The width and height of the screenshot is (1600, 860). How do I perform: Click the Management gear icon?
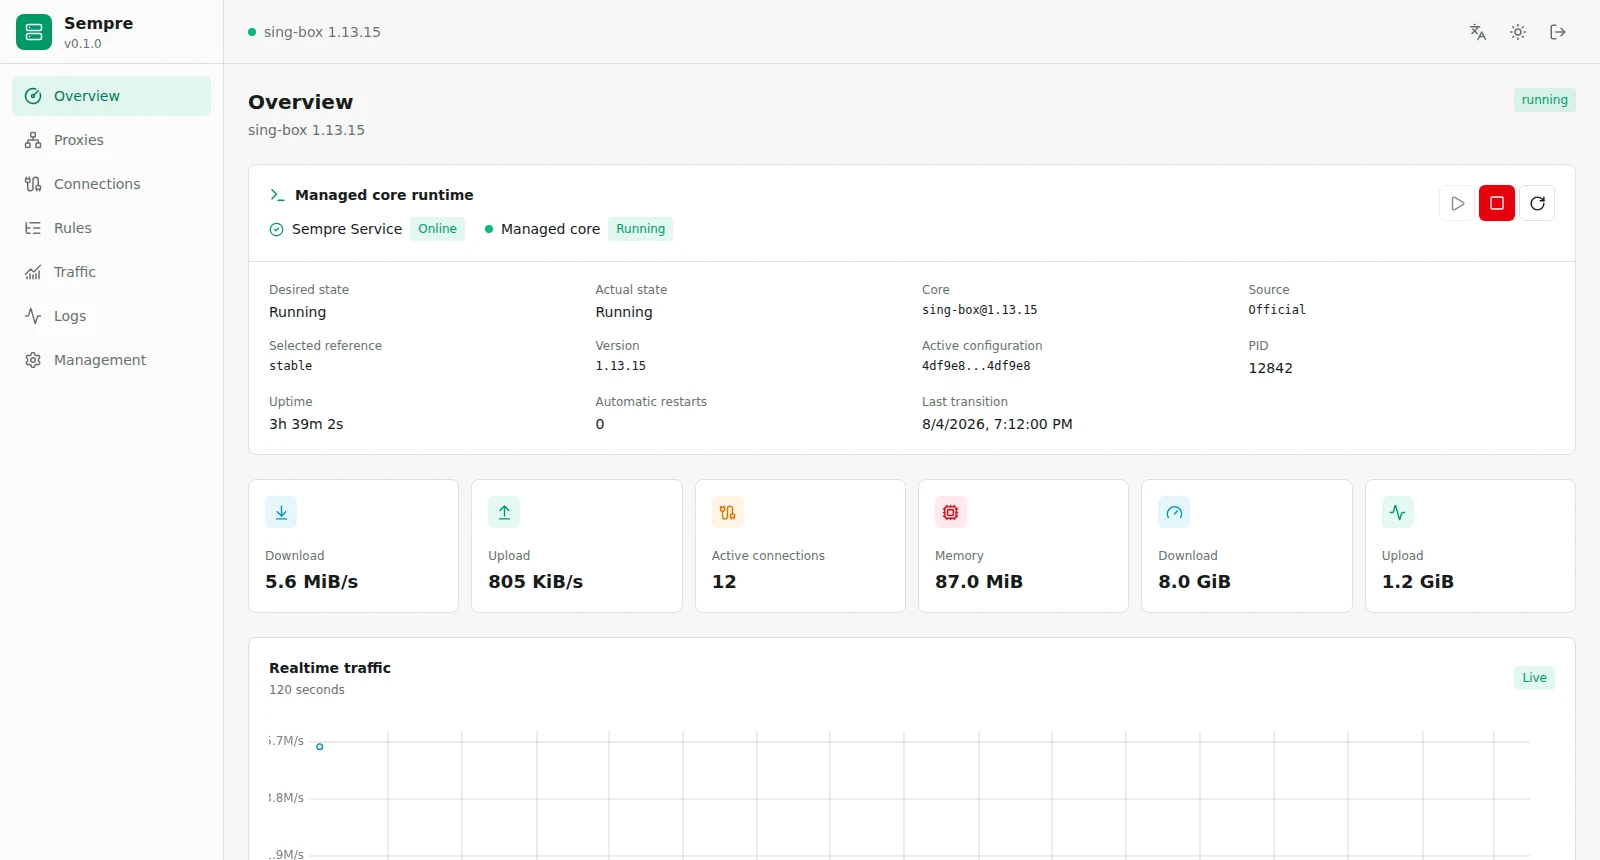coord(33,360)
